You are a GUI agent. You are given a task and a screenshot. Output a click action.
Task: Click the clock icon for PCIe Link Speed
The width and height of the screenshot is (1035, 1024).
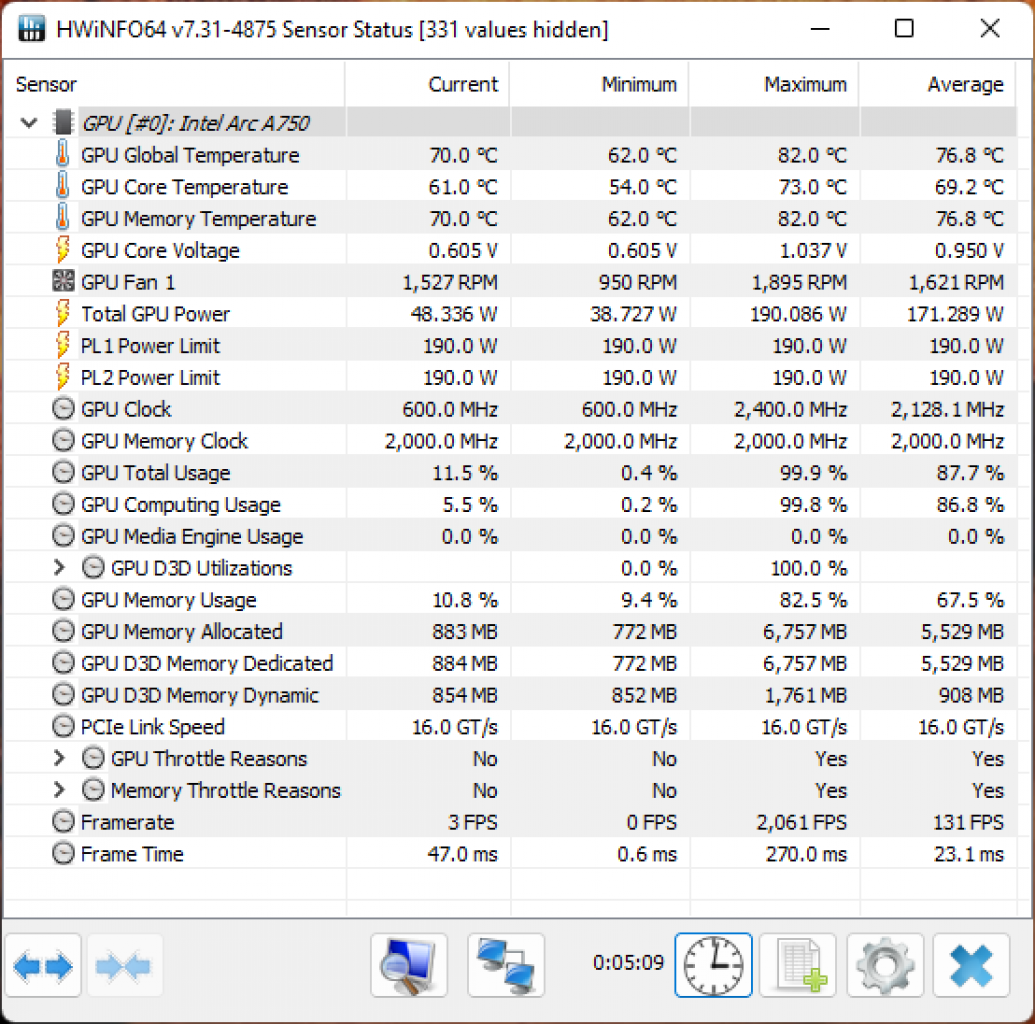63,726
